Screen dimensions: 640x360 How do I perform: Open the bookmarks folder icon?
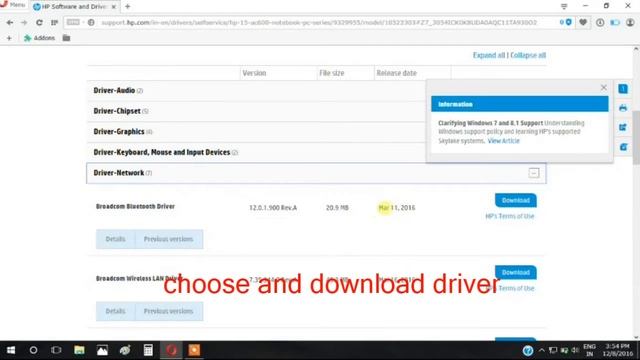tap(66, 38)
